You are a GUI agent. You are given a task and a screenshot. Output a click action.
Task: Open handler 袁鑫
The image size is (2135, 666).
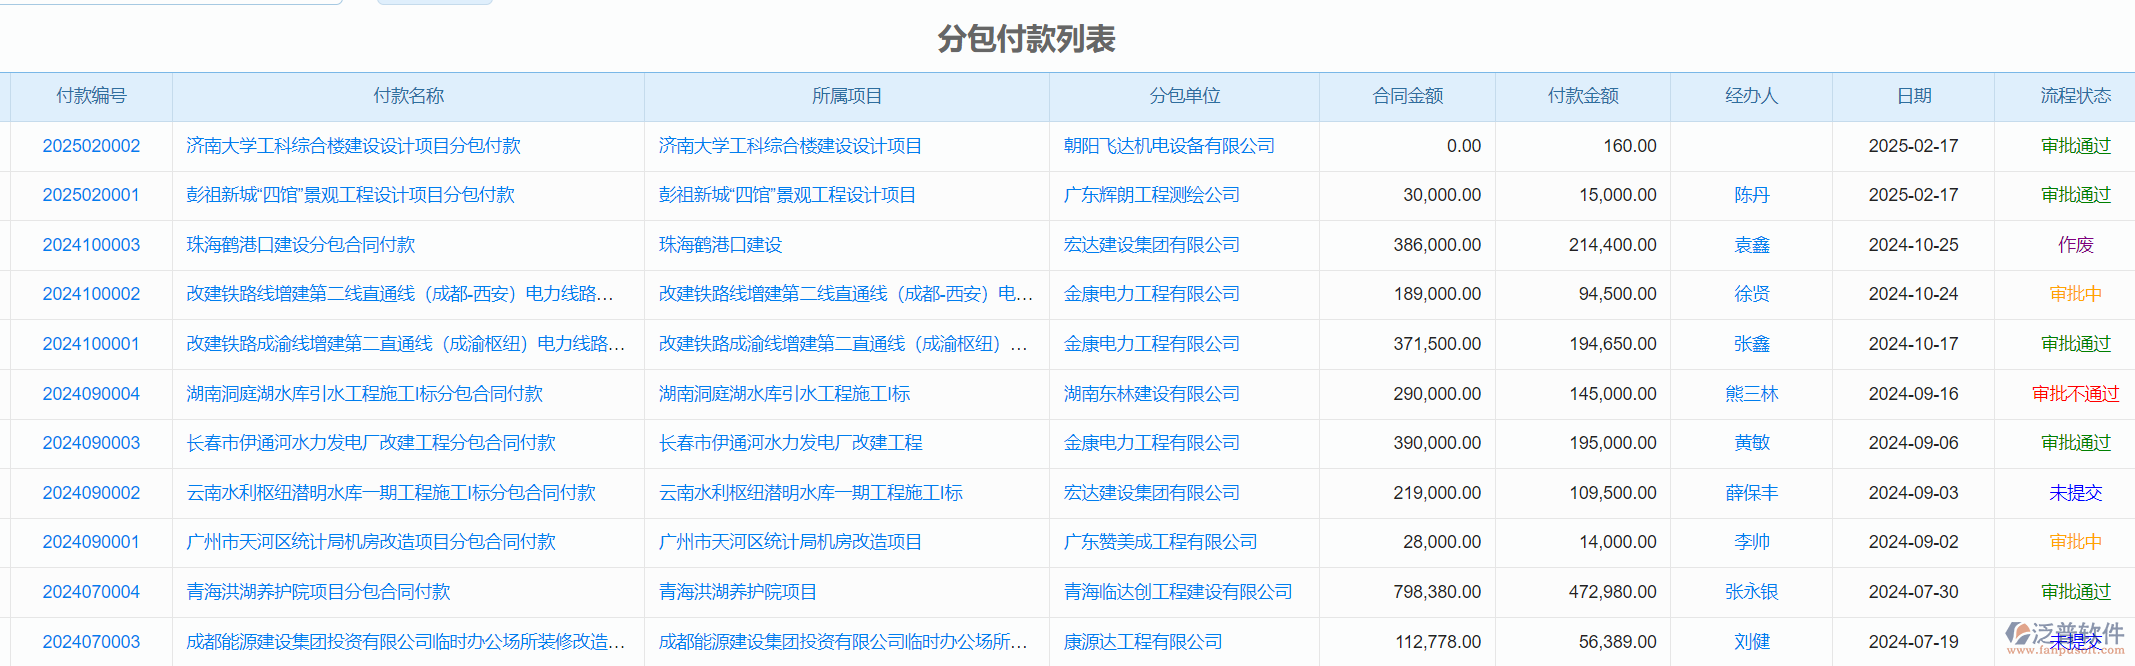[1751, 245]
